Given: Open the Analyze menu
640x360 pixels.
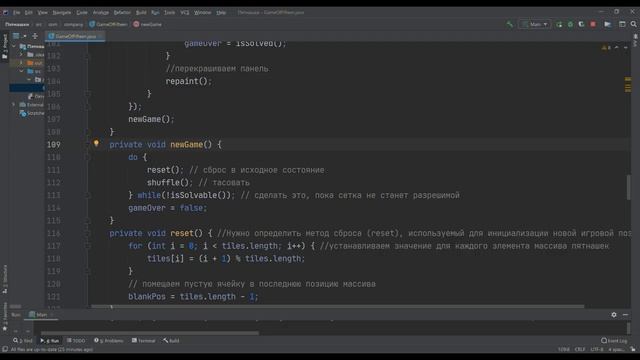Looking at the screenshot, I should (x=101, y=13).
